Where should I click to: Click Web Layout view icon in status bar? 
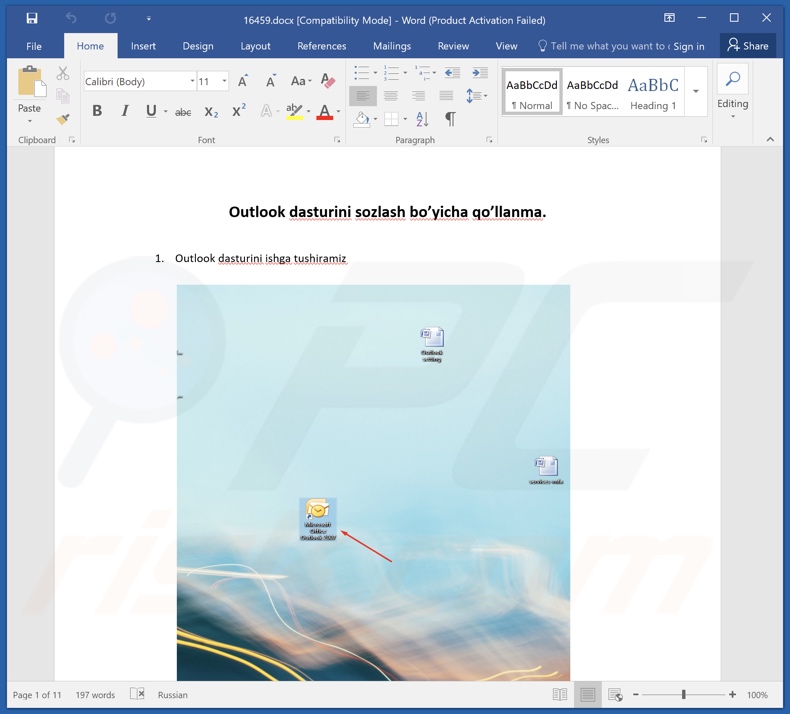tap(615, 694)
